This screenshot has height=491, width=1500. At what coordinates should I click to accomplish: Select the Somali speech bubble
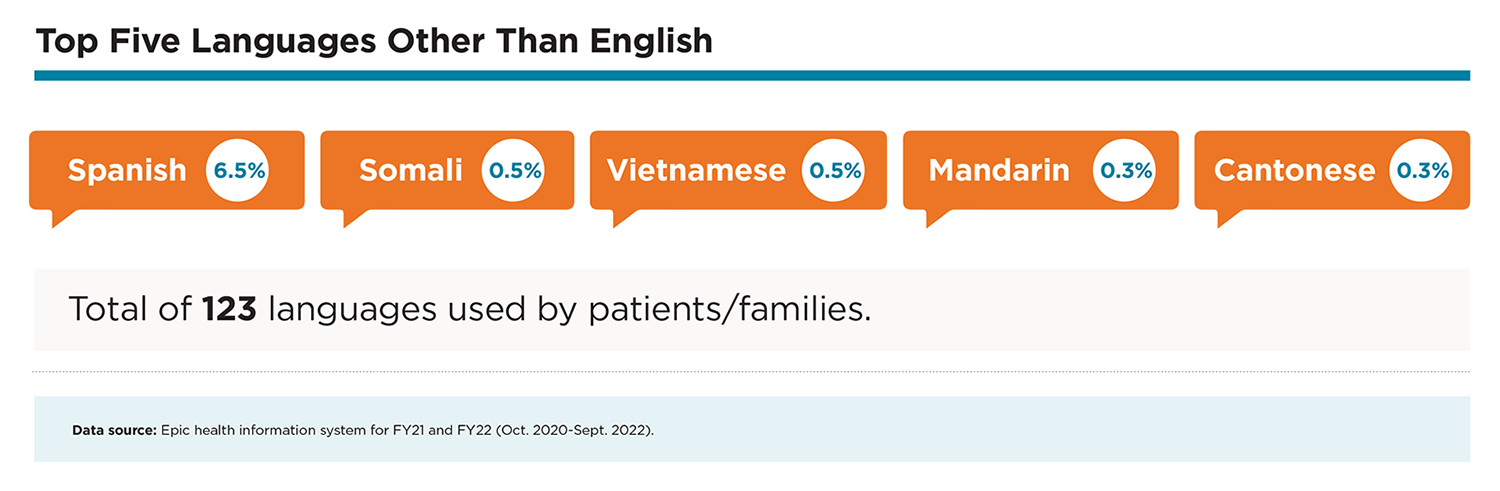click(x=447, y=171)
